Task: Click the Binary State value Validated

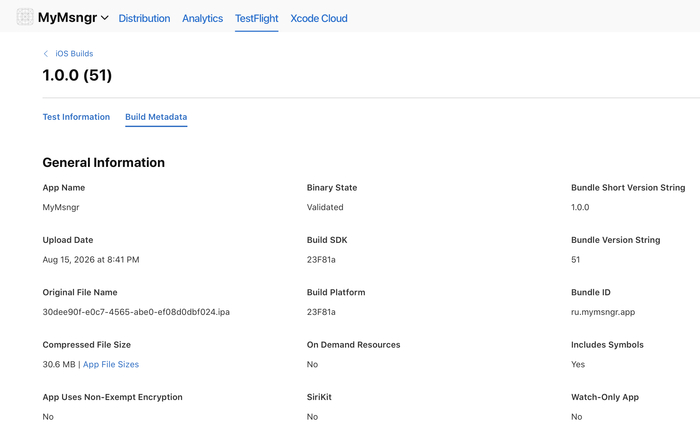Action: [325, 207]
